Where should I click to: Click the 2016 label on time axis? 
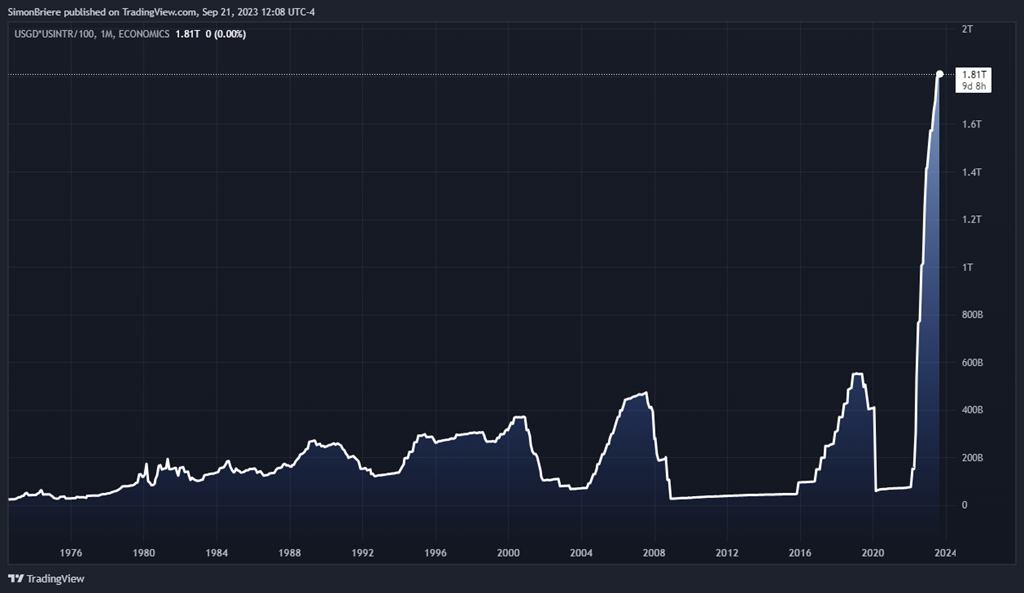click(800, 552)
